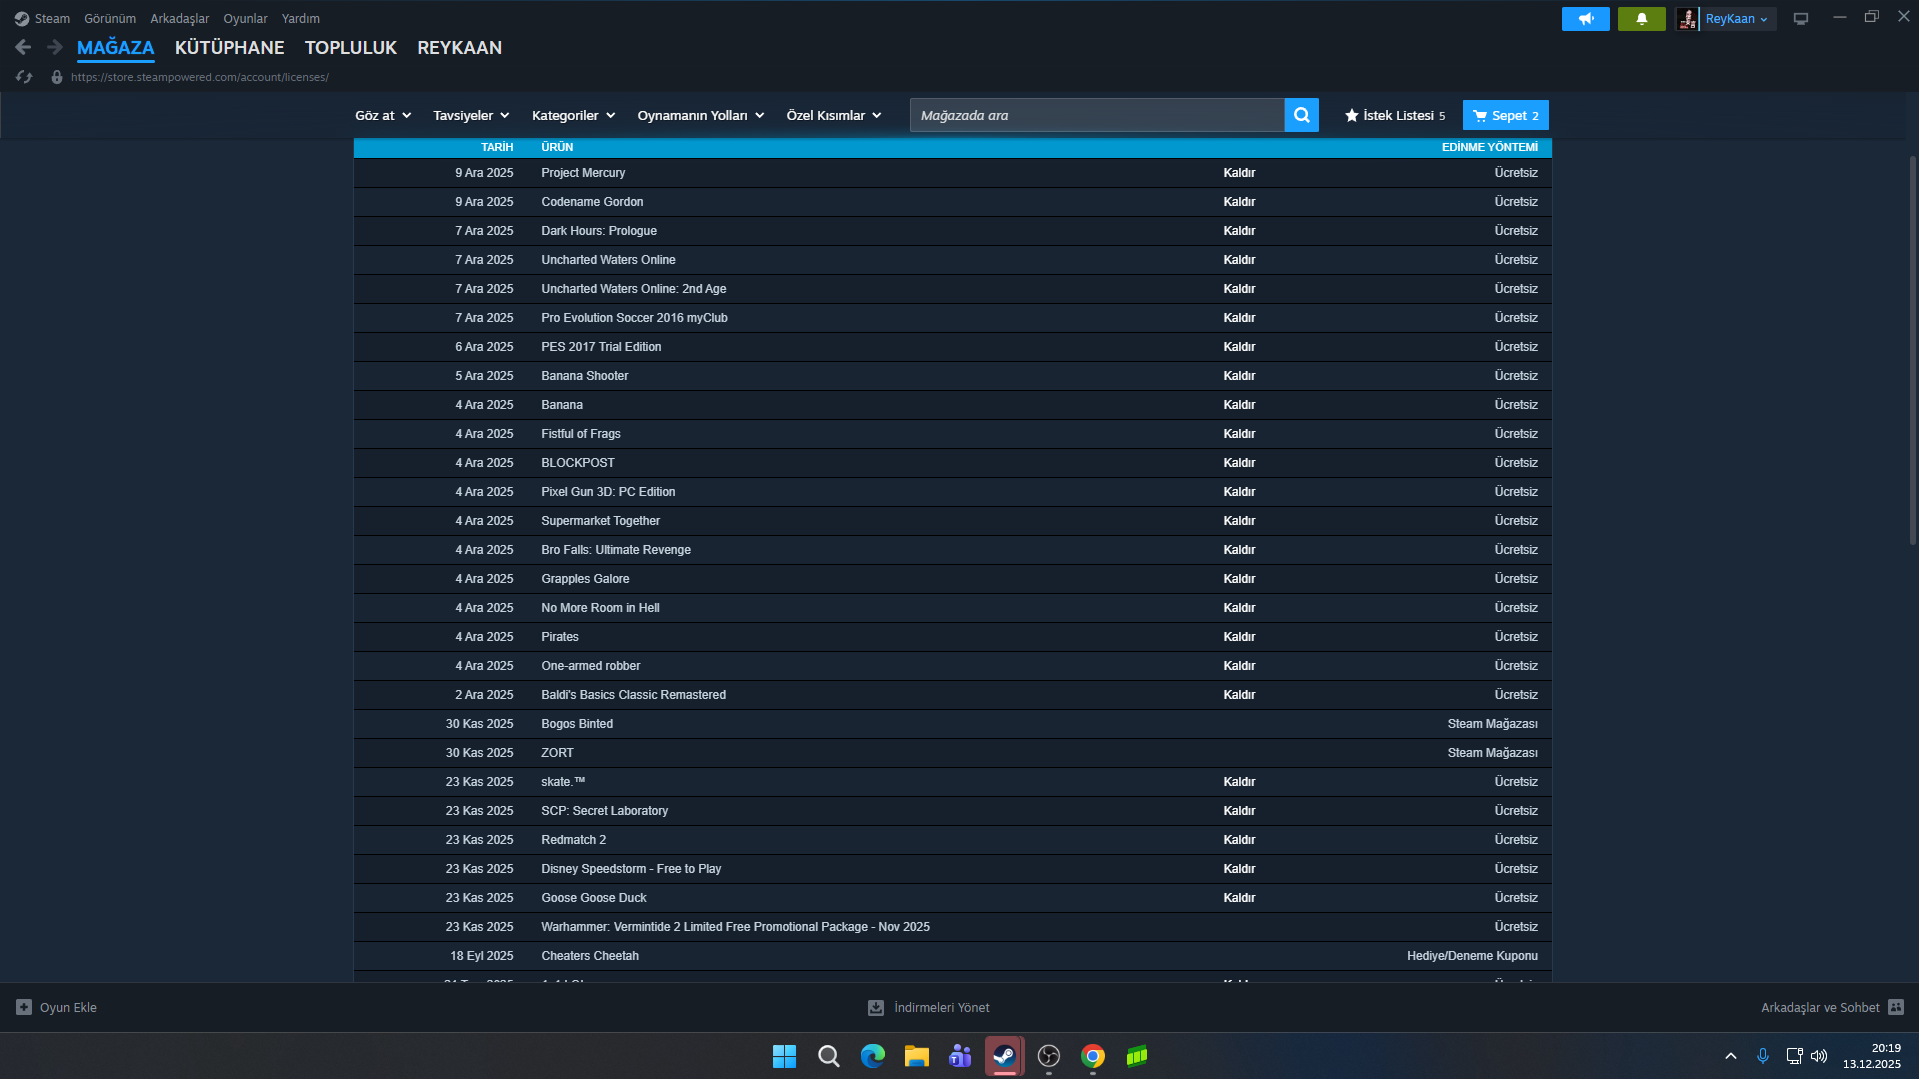Viewport: 1919px width, 1079px height.
Task: Click the 'No More Room in Hell' entry
Action: [x=600, y=608]
